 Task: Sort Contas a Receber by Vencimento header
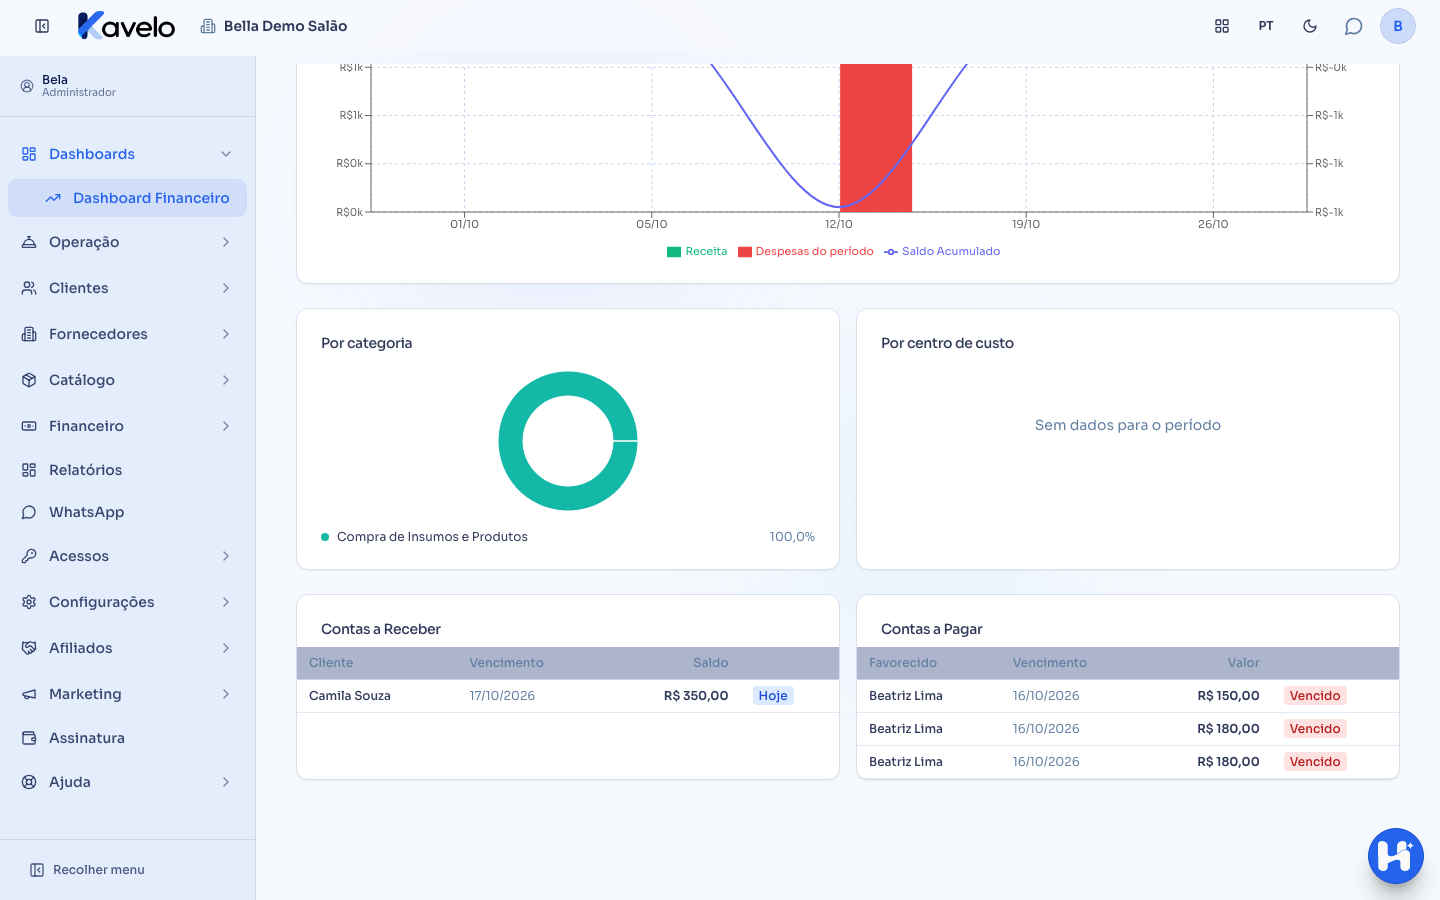pyautogui.click(x=507, y=663)
